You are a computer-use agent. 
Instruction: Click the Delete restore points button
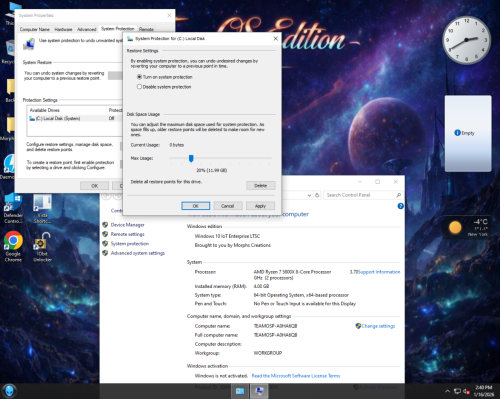pos(261,186)
